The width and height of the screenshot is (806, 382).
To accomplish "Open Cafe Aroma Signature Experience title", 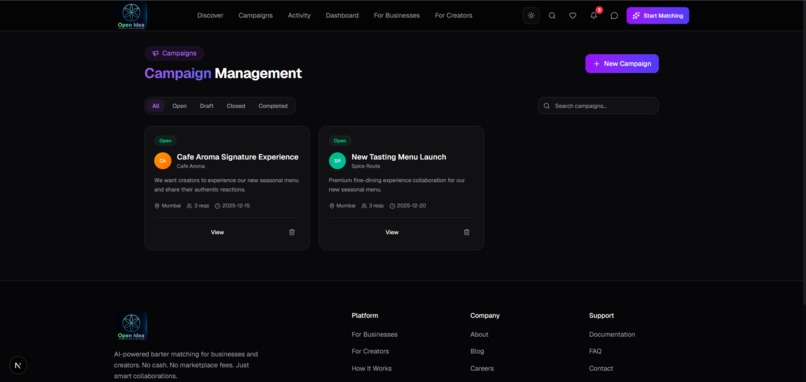I will coord(237,157).
